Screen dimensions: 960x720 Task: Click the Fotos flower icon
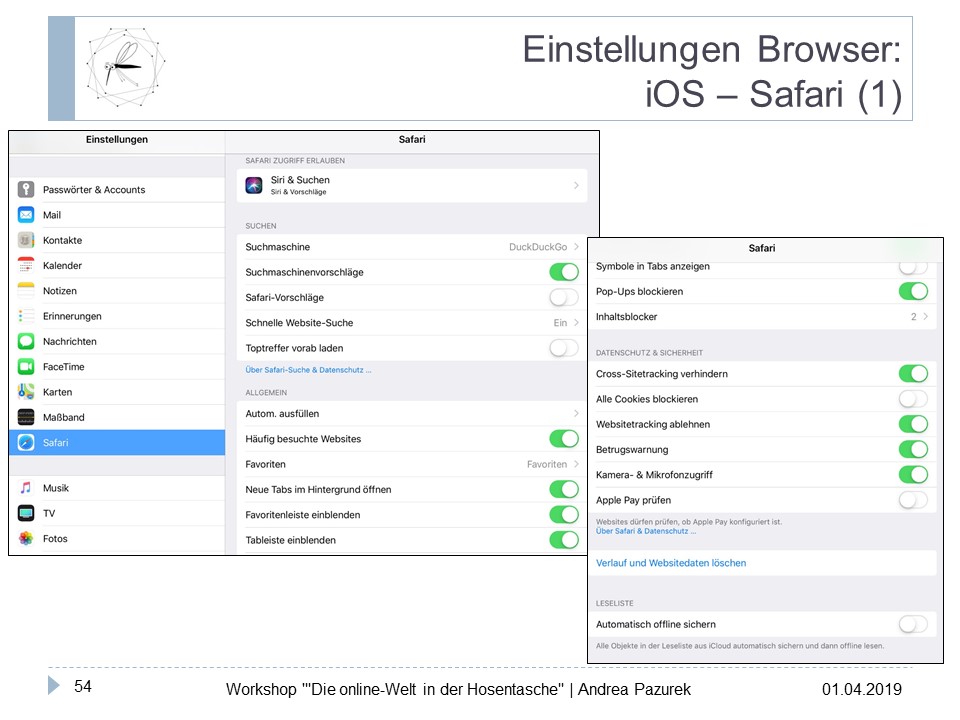pyautogui.click(x=26, y=538)
